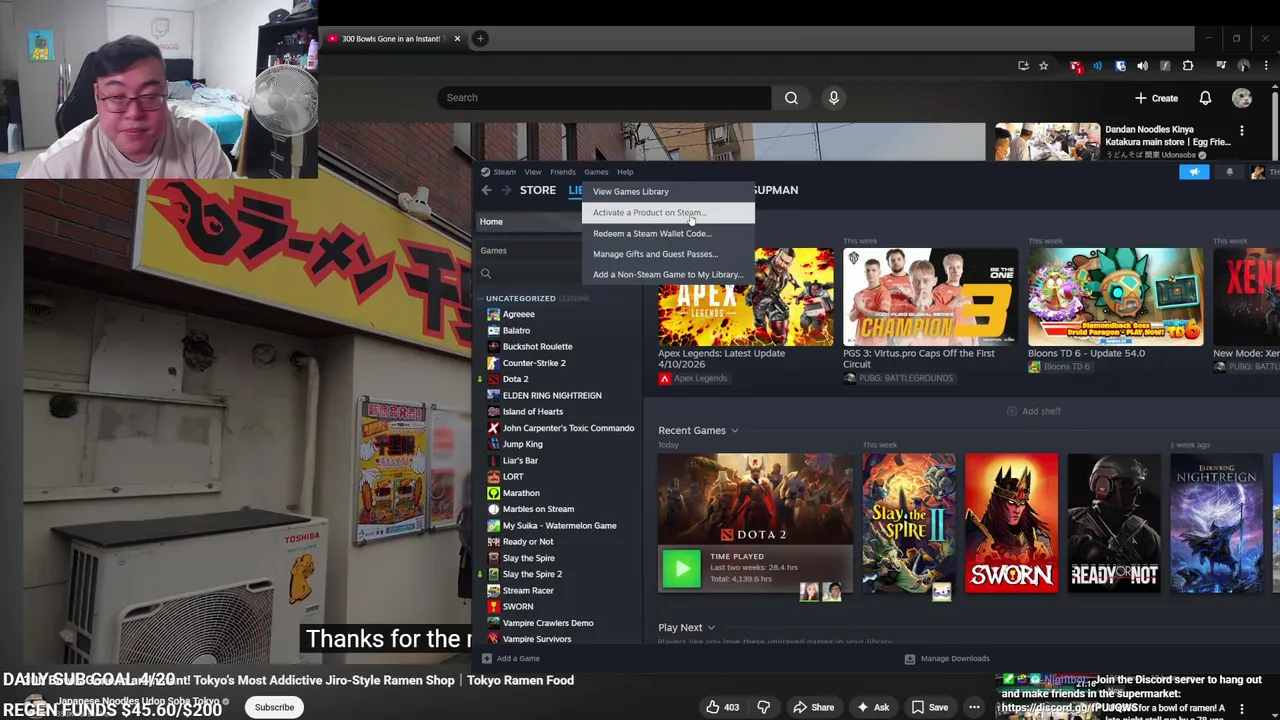The width and height of the screenshot is (1280, 720).
Task: Click the YouTube Create button
Action: 1157,98
